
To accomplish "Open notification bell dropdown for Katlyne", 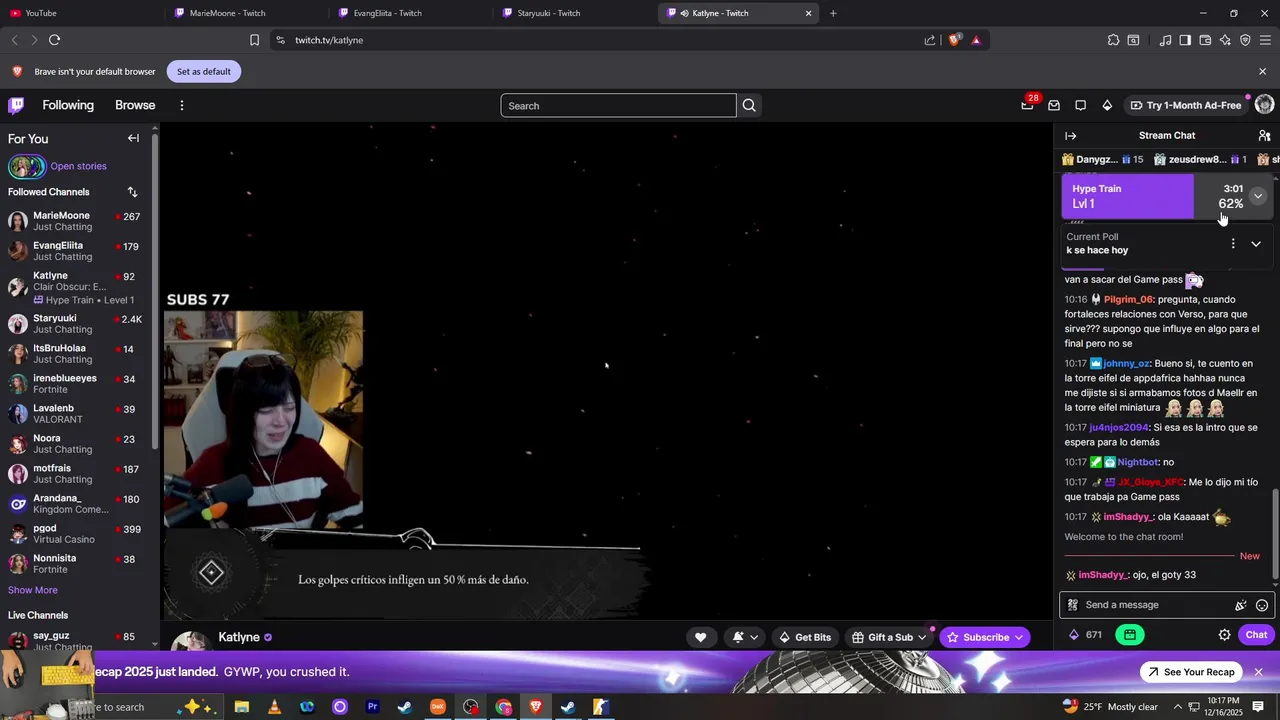I will click(x=745, y=637).
